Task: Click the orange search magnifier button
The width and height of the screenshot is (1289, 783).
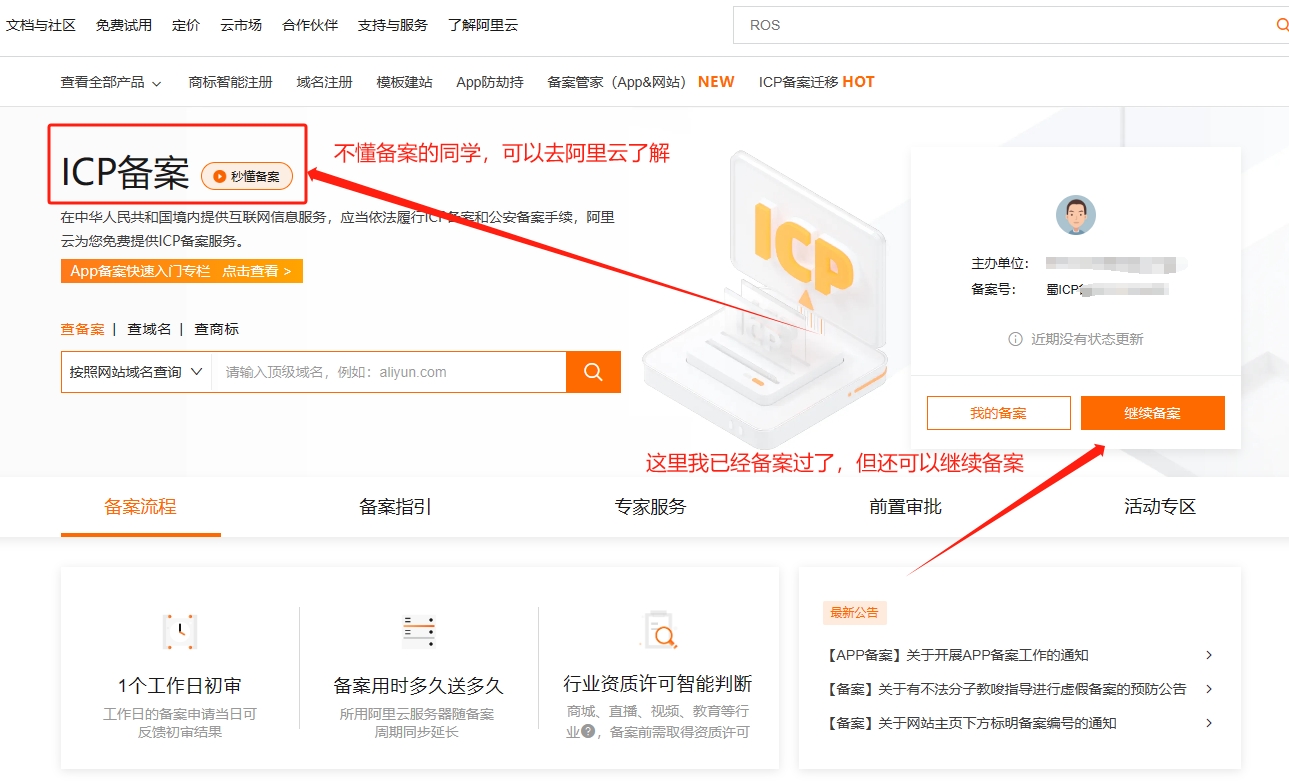Action: coord(593,372)
